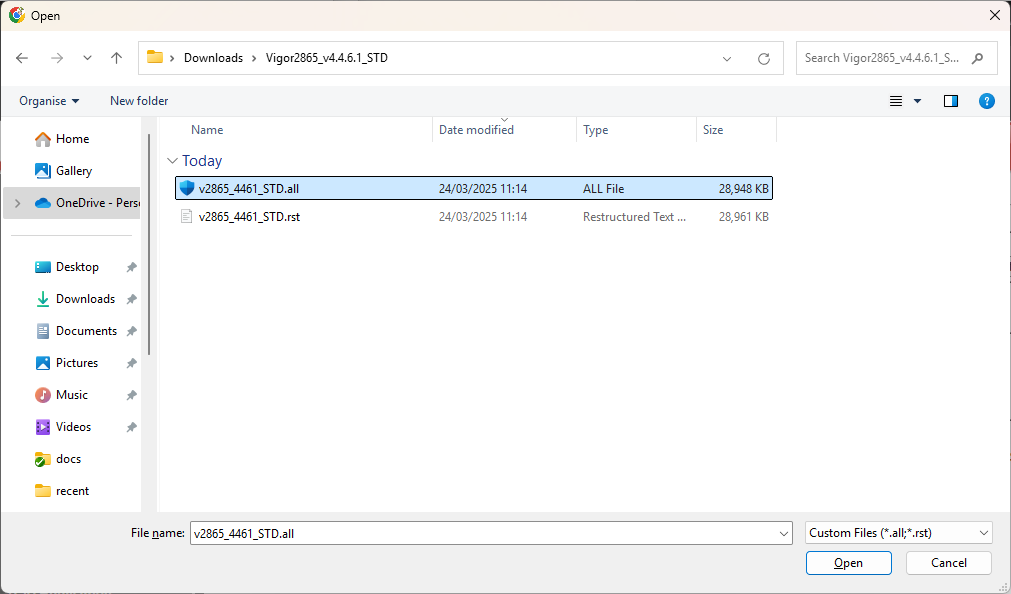
Task: Open the Organise menu
Action: click(49, 101)
